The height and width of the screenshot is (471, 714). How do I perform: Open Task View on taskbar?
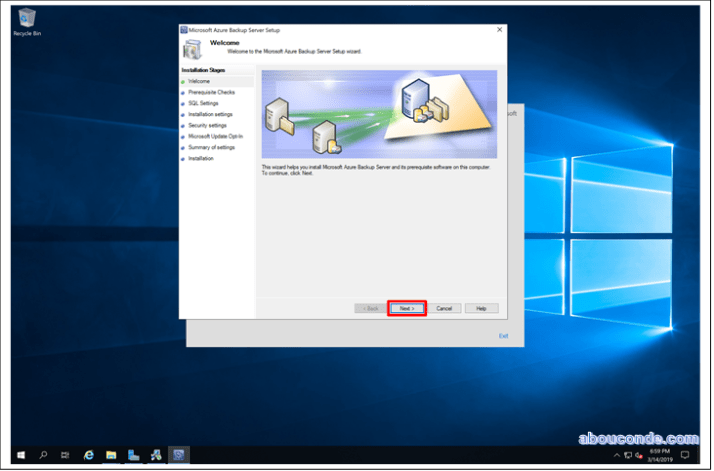[64, 455]
